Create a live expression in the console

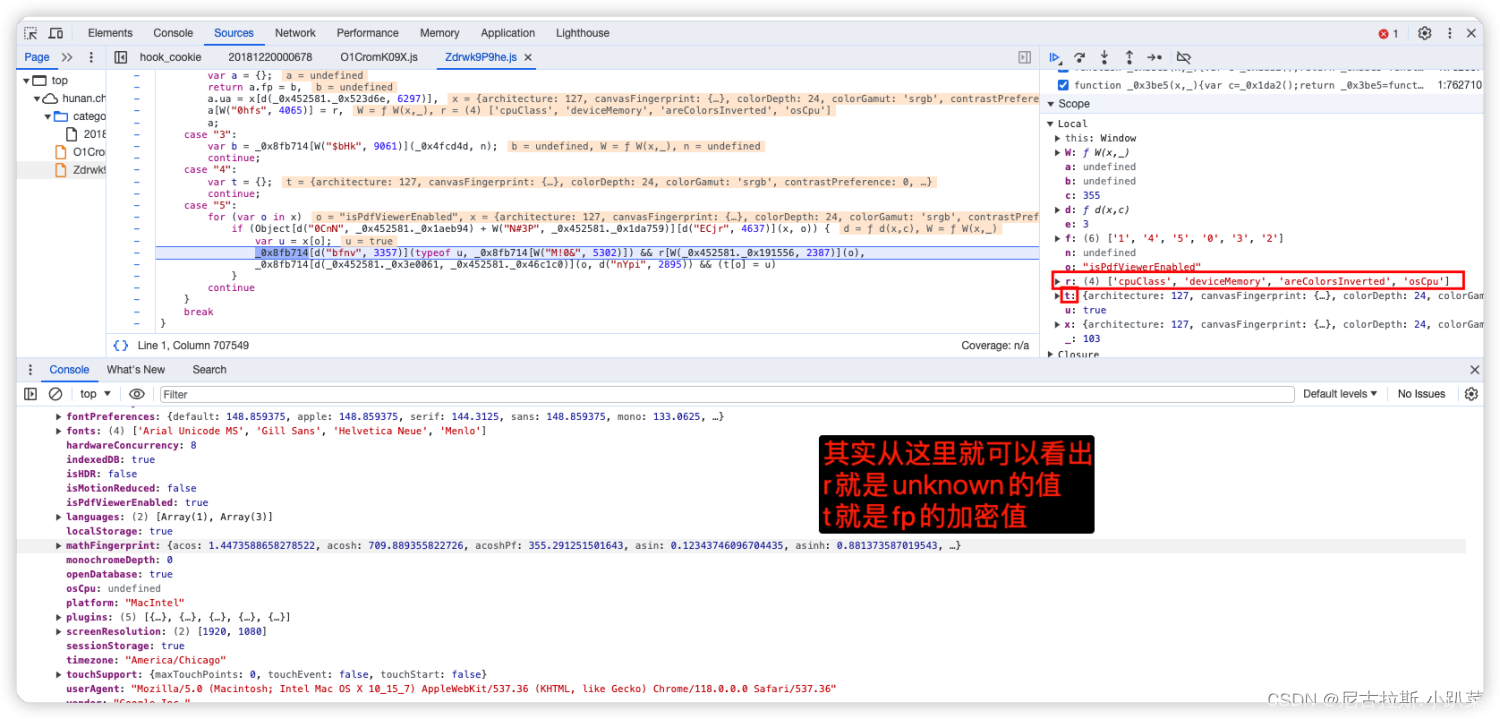coord(137,393)
